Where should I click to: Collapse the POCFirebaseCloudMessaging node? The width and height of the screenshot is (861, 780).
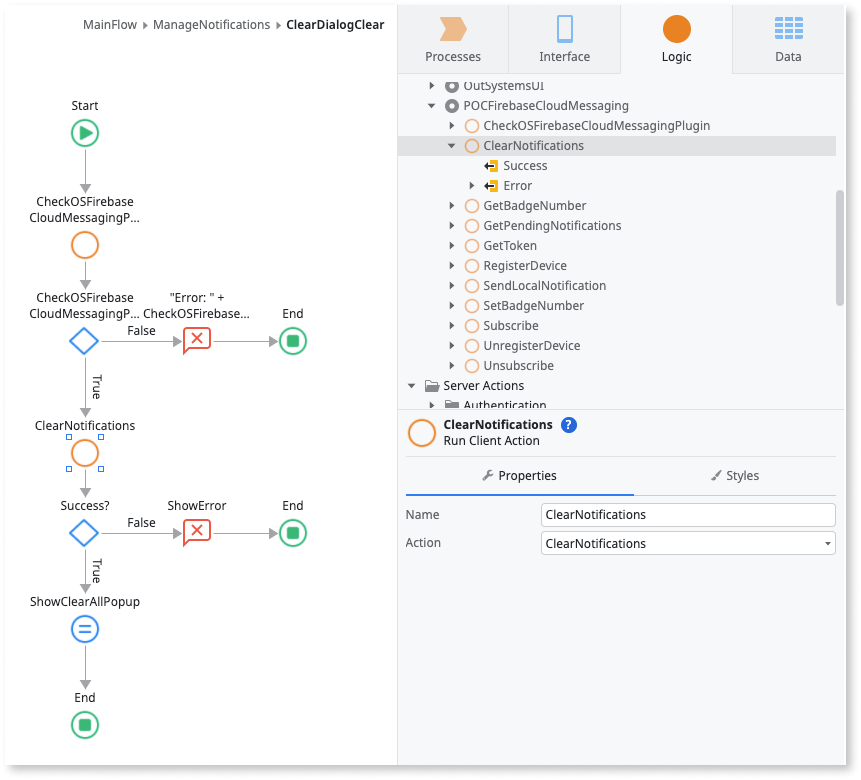coord(432,105)
